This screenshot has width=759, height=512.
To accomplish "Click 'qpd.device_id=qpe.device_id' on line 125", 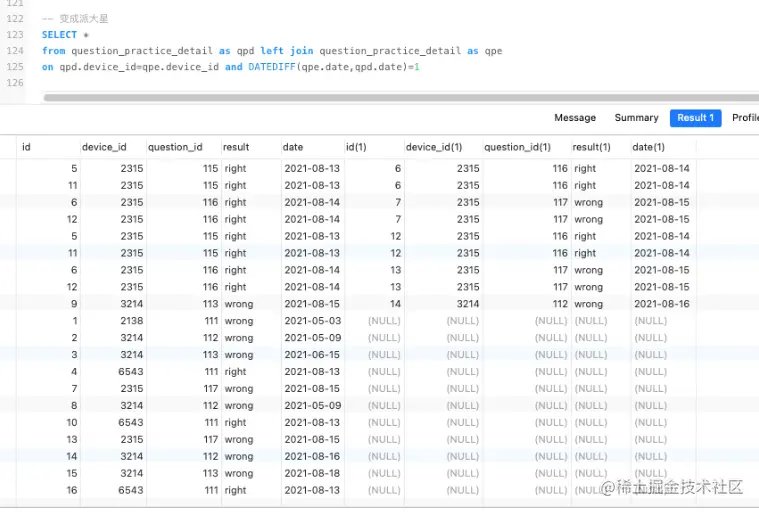I will pos(139,67).
